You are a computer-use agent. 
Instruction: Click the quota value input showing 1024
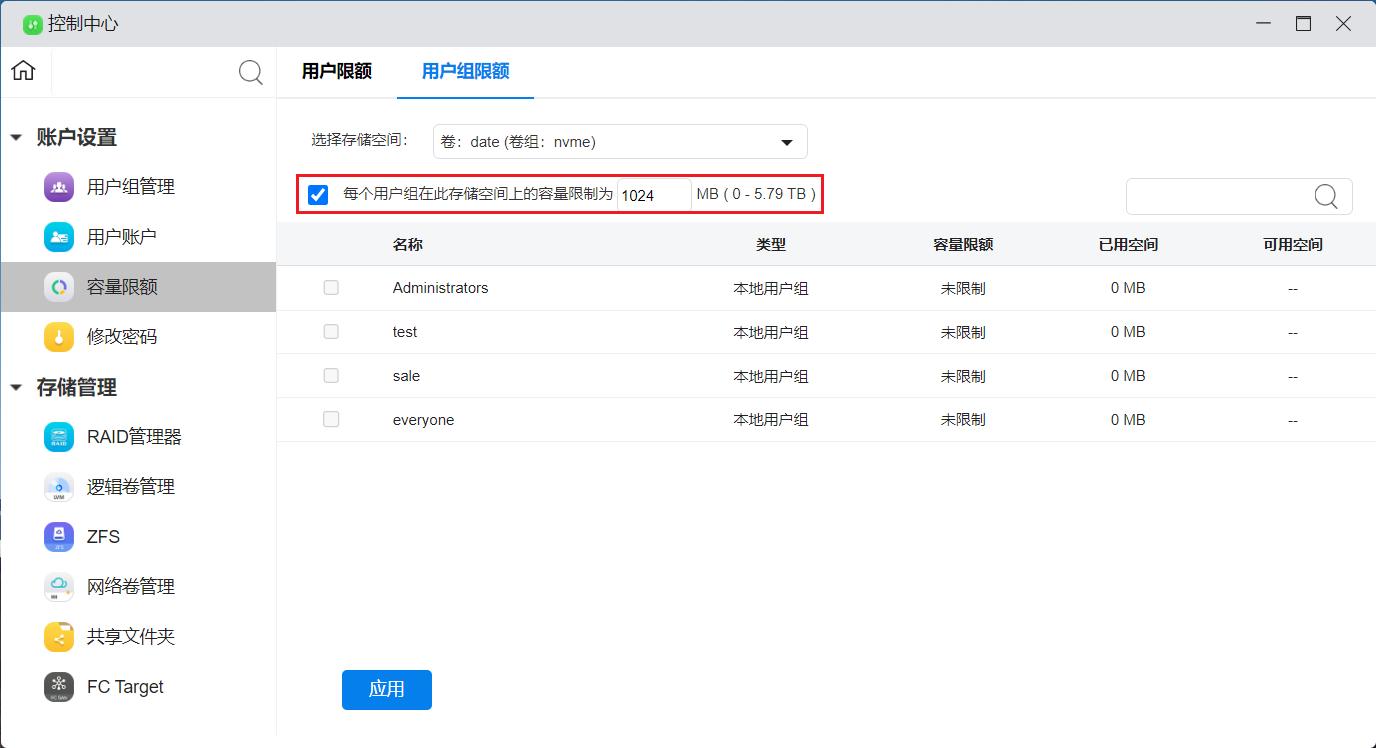coord(653,194)
